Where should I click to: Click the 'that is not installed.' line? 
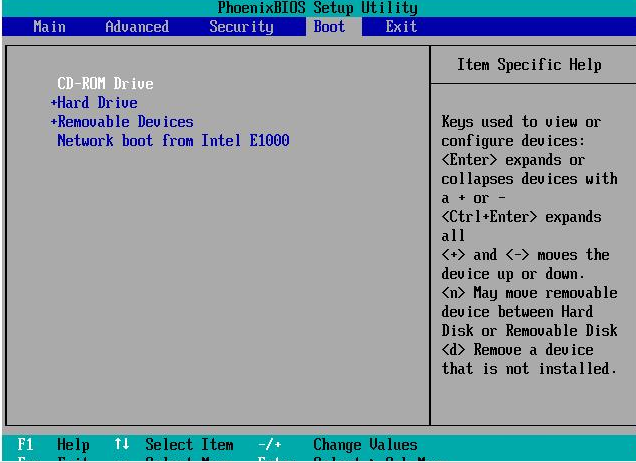point(529,369)
